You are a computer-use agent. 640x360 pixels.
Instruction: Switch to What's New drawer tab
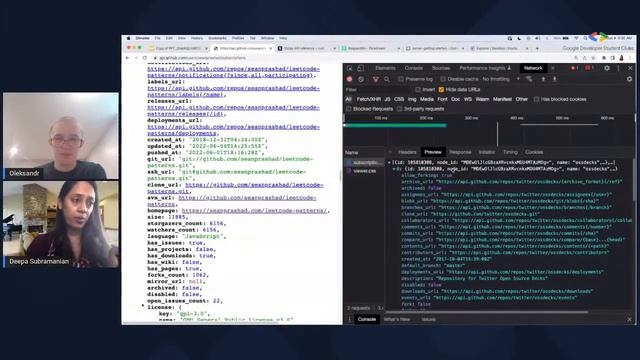click(397, 320)
